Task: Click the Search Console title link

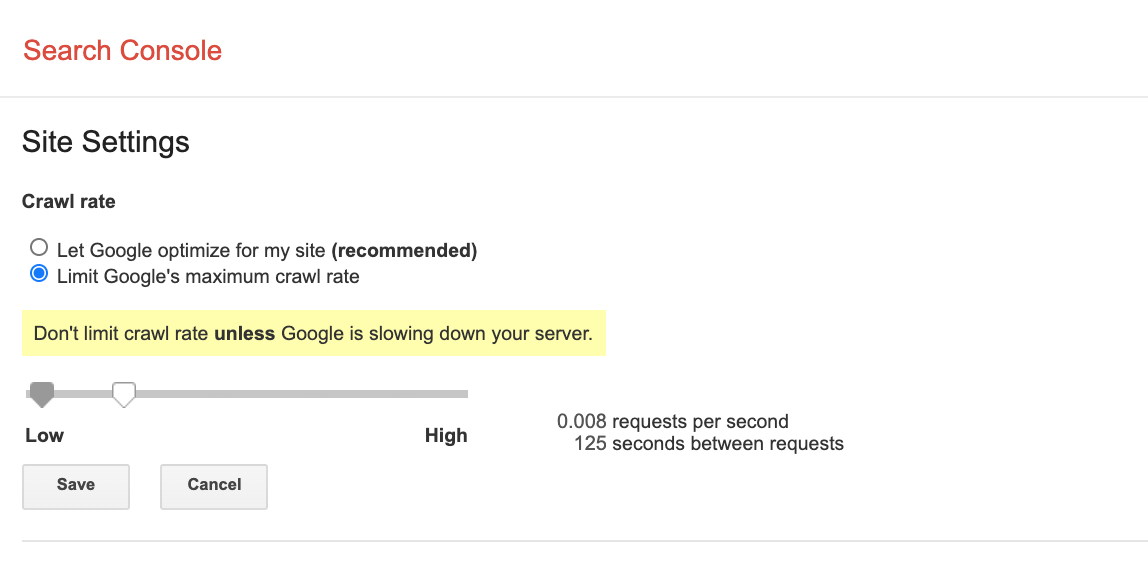Action: [122, 50]
